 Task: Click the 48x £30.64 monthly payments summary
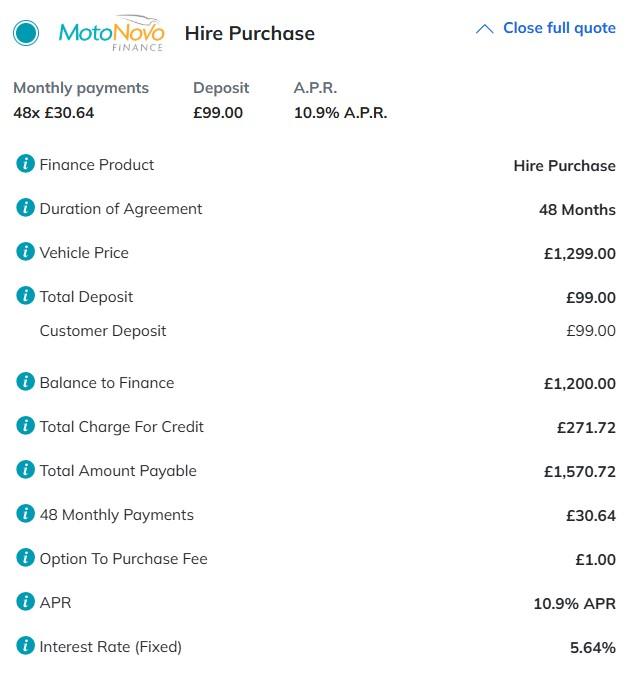(x=54, y=113)
